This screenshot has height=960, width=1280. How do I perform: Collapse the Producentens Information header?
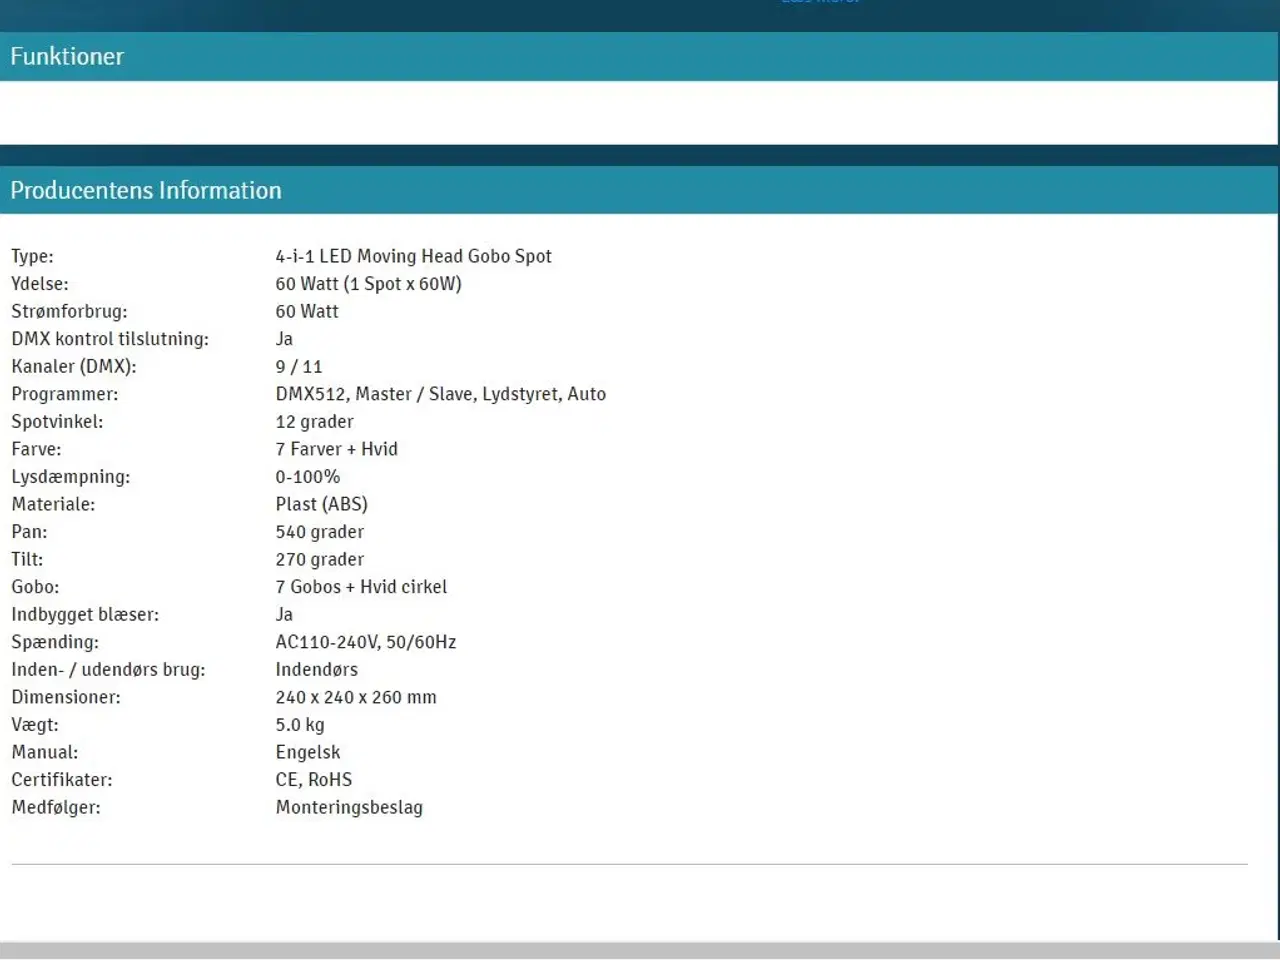click(x=639, y=190)
